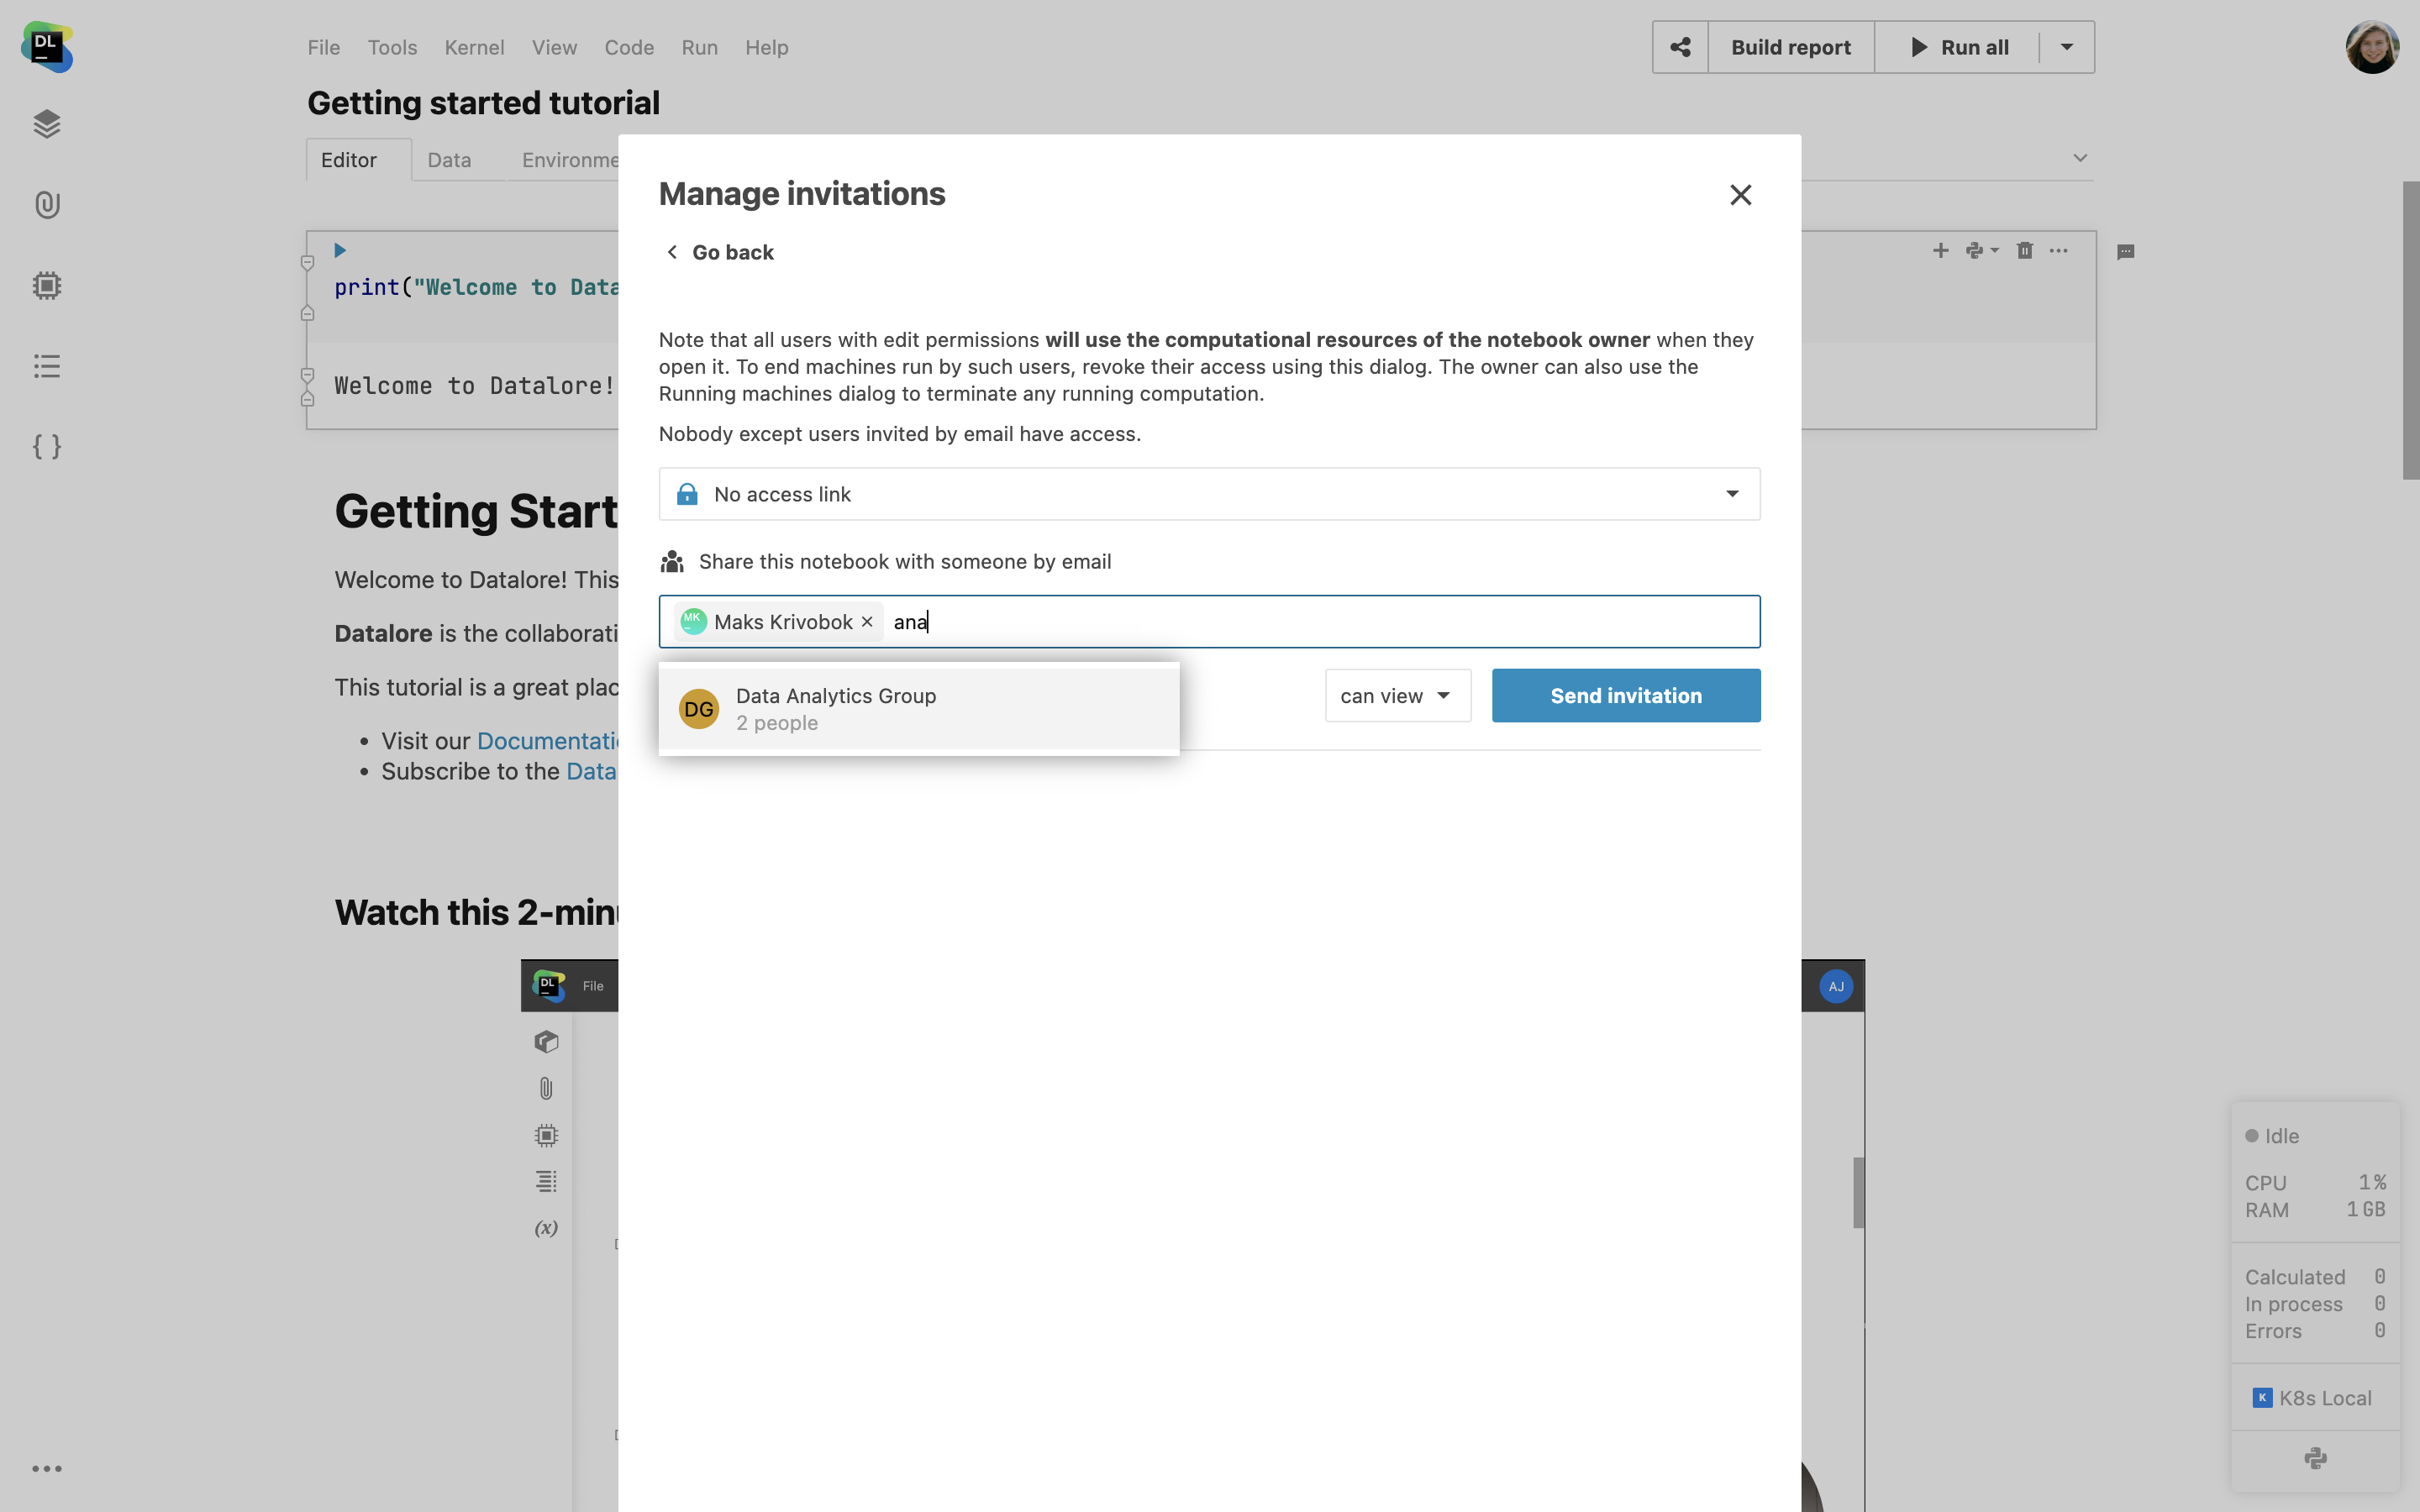The height and width of the screenshot is (1512, 2420).
Task: Click the email invite input field
Action: [x=1300, y=622]
